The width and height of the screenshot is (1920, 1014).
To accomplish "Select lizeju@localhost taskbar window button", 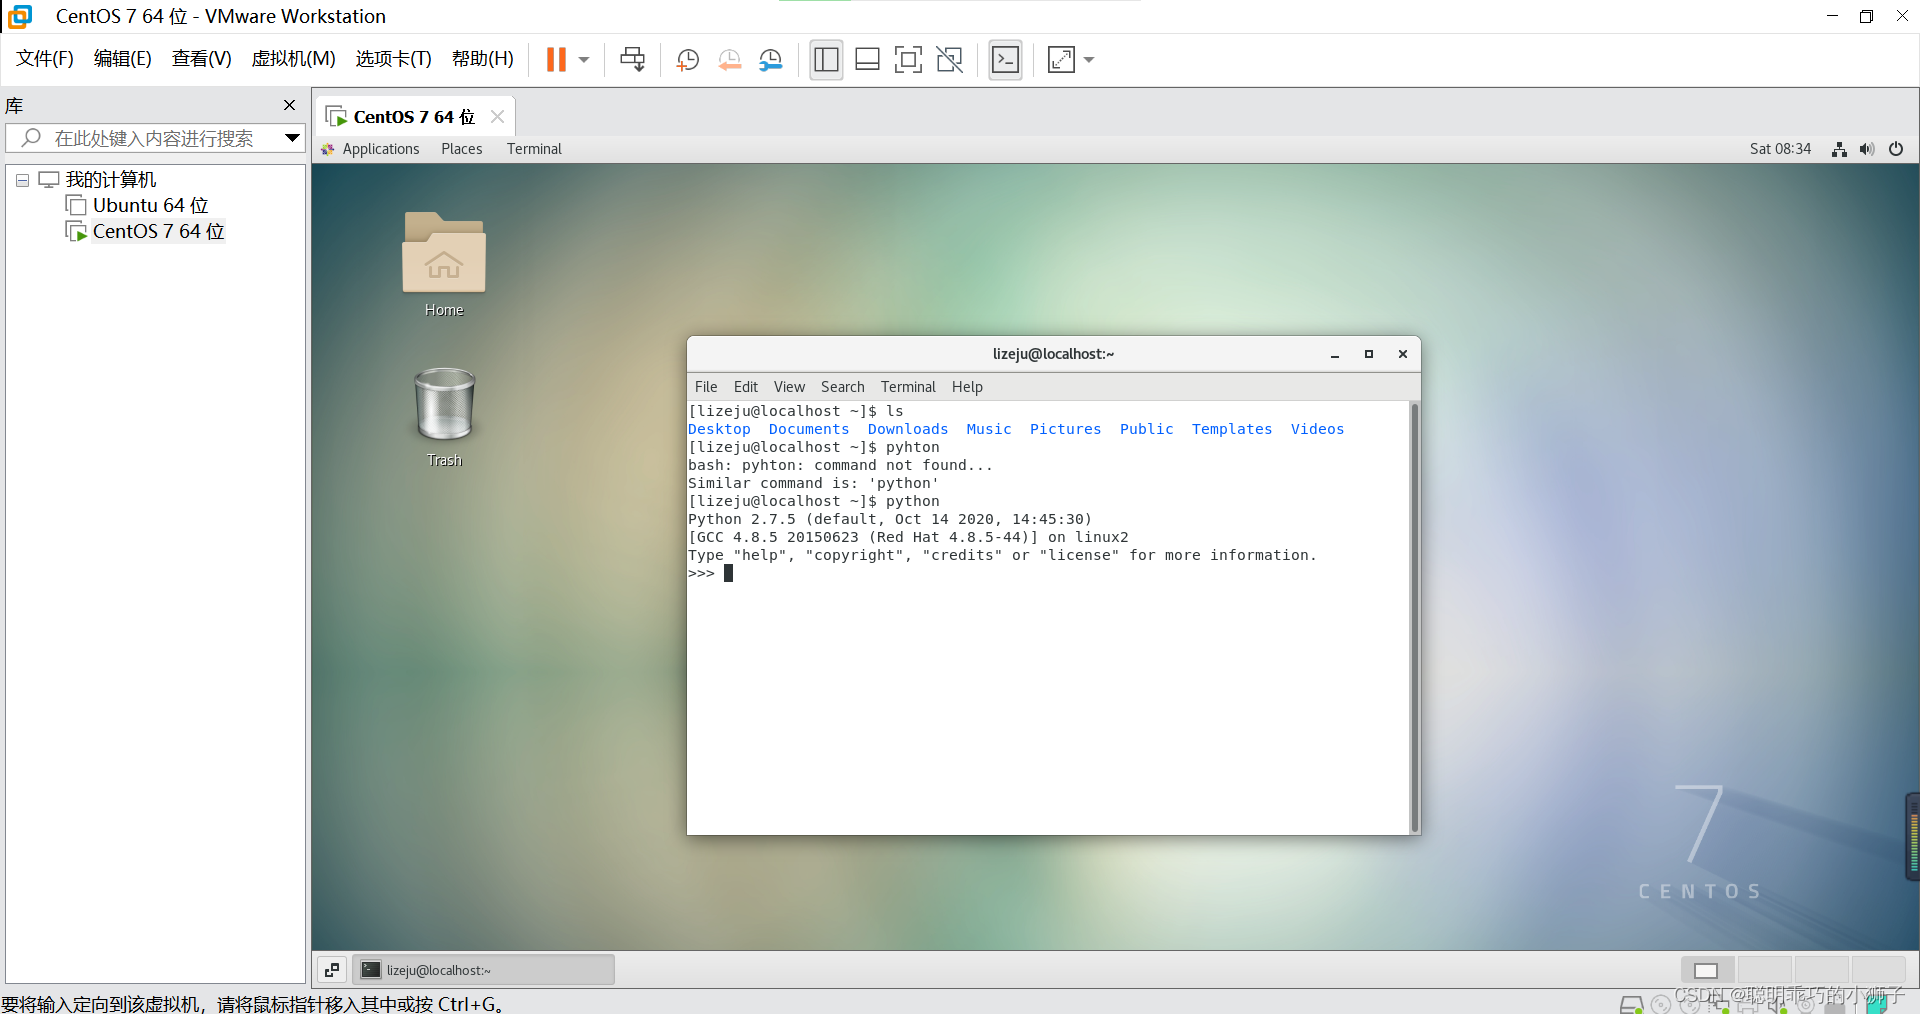I will coord(484,970).
